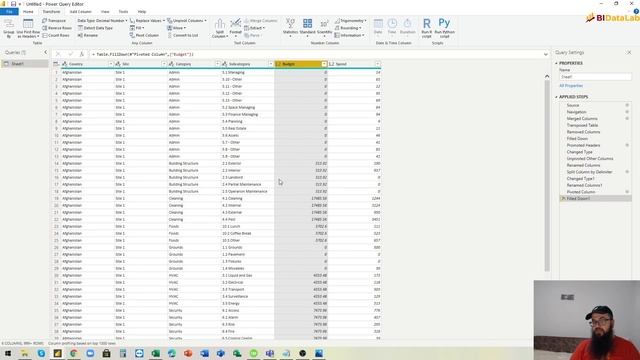Open Split Column by Delimiter step gear
640x360 pixels.
tap(627, 172)
